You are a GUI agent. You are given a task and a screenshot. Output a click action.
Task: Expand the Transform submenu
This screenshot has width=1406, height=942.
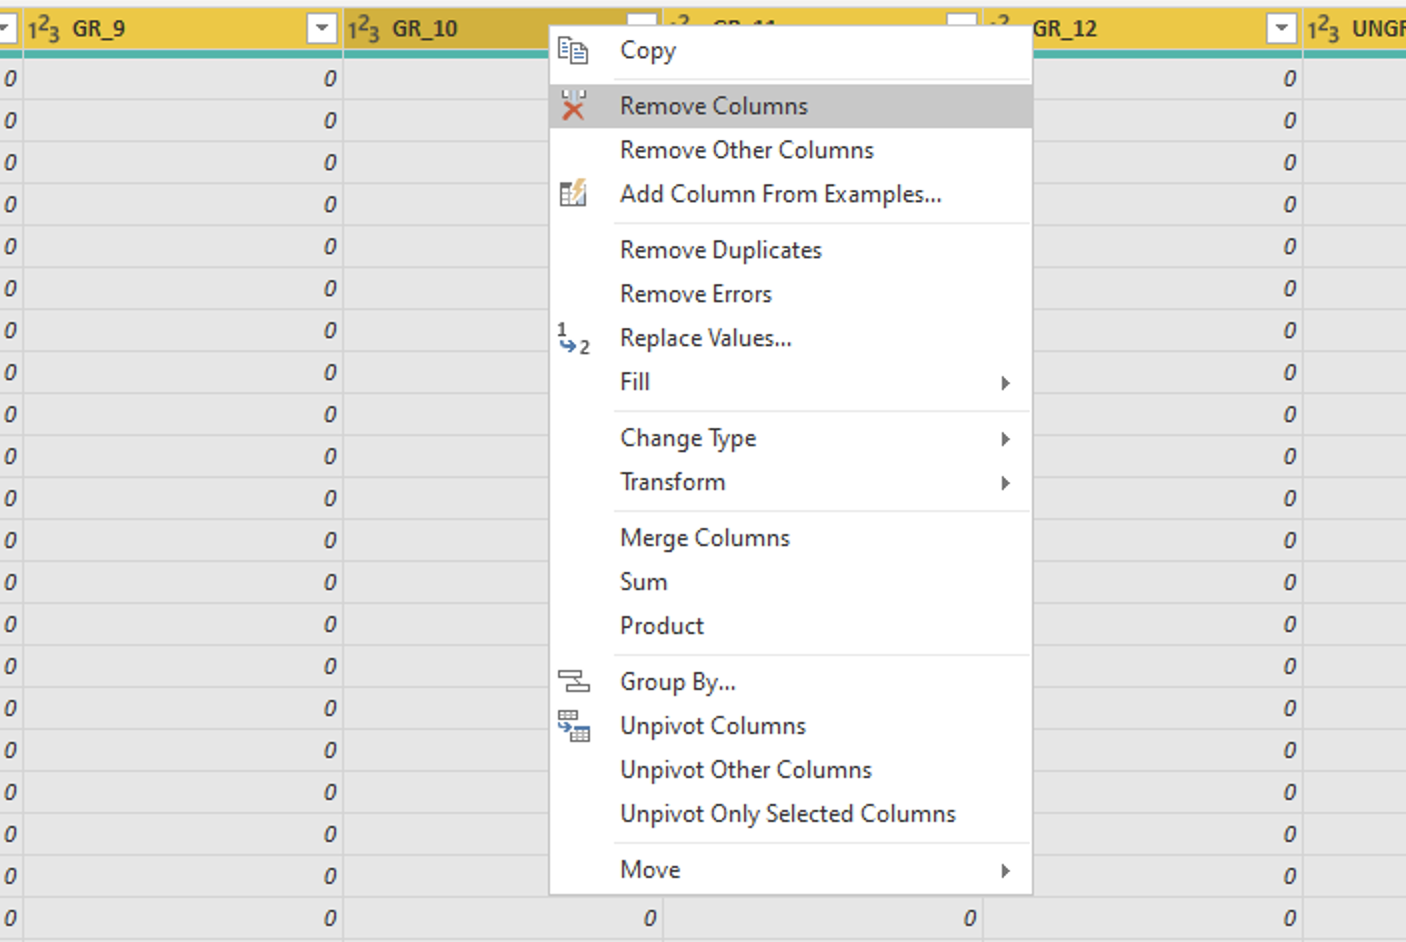(x=1005, y=483)
